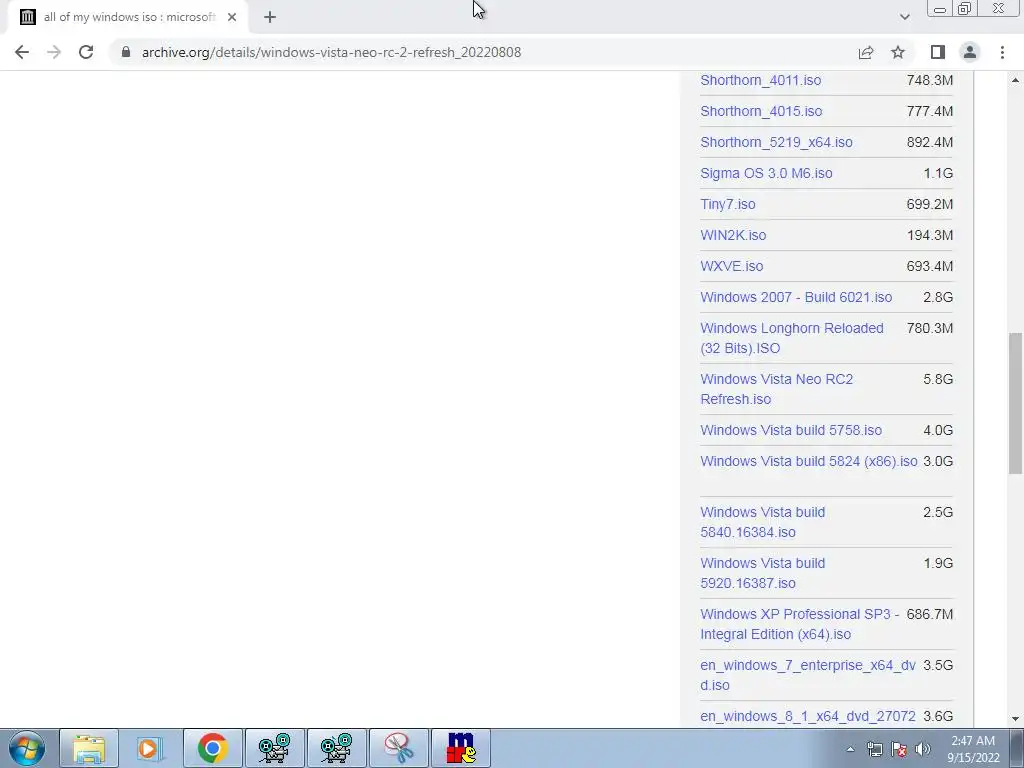Download Windows Vista Neo RC2 Refresh.iso
Screen dimensions: 1024x768
click(776, 389)
